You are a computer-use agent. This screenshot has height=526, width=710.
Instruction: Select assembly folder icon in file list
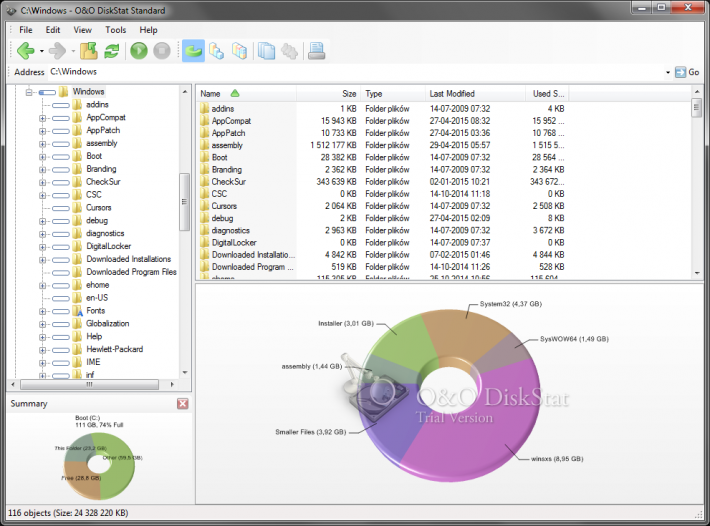[x=204, y=145]
